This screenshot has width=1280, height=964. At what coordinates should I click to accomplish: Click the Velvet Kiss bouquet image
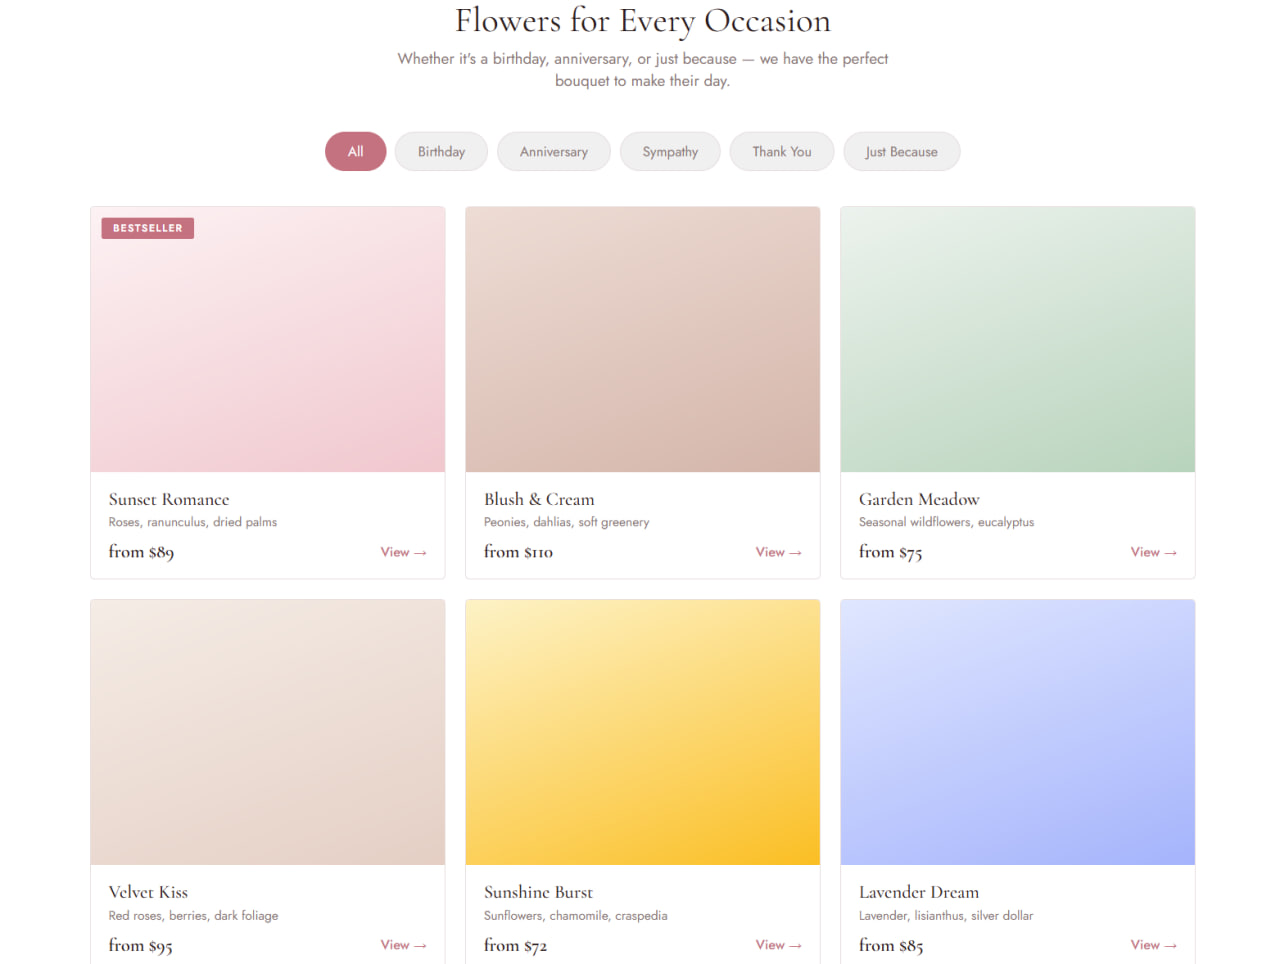point(267,732)
